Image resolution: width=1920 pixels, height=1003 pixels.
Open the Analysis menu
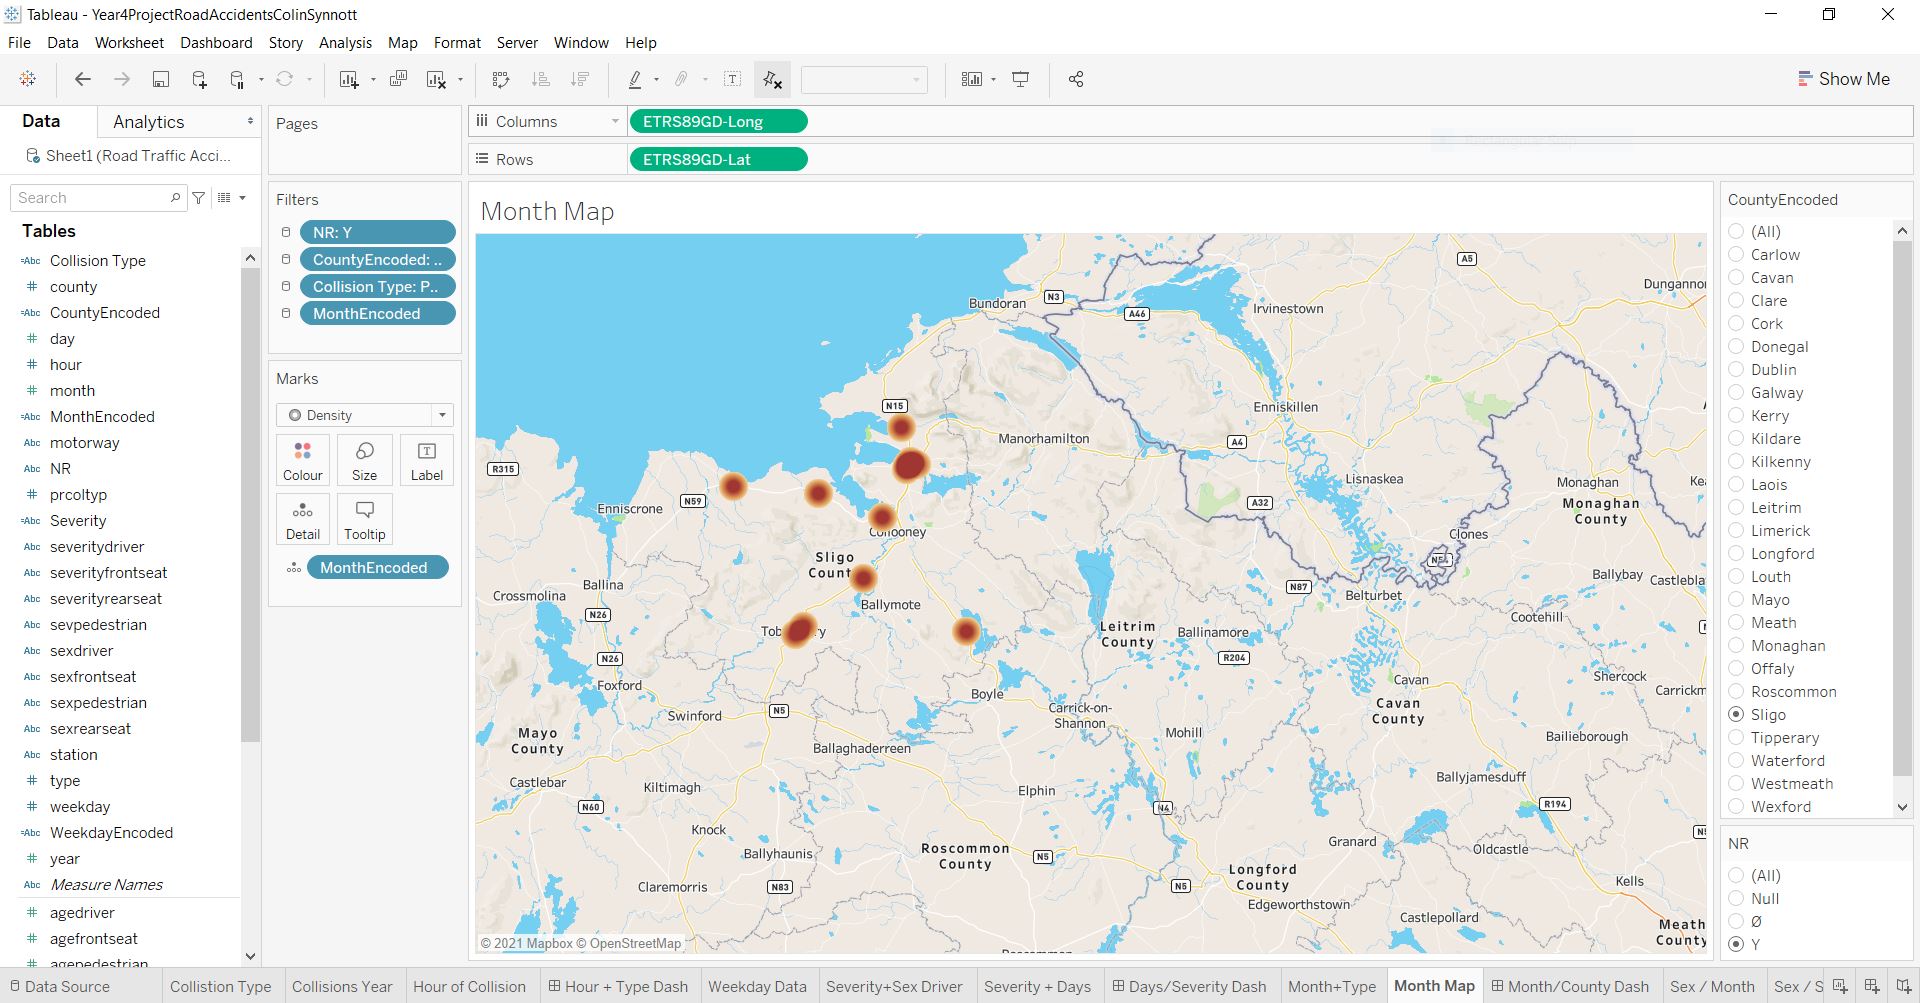345,43
